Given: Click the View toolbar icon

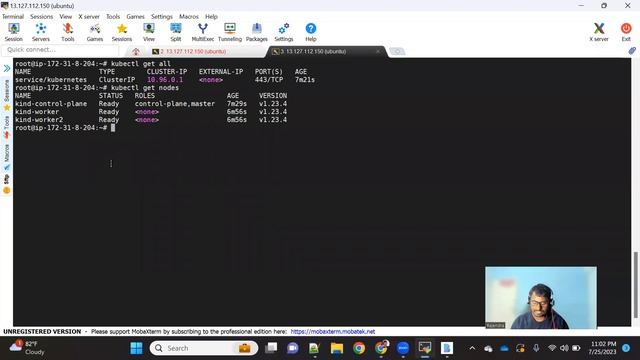Looking at the screenshot, I should (149, 32).
